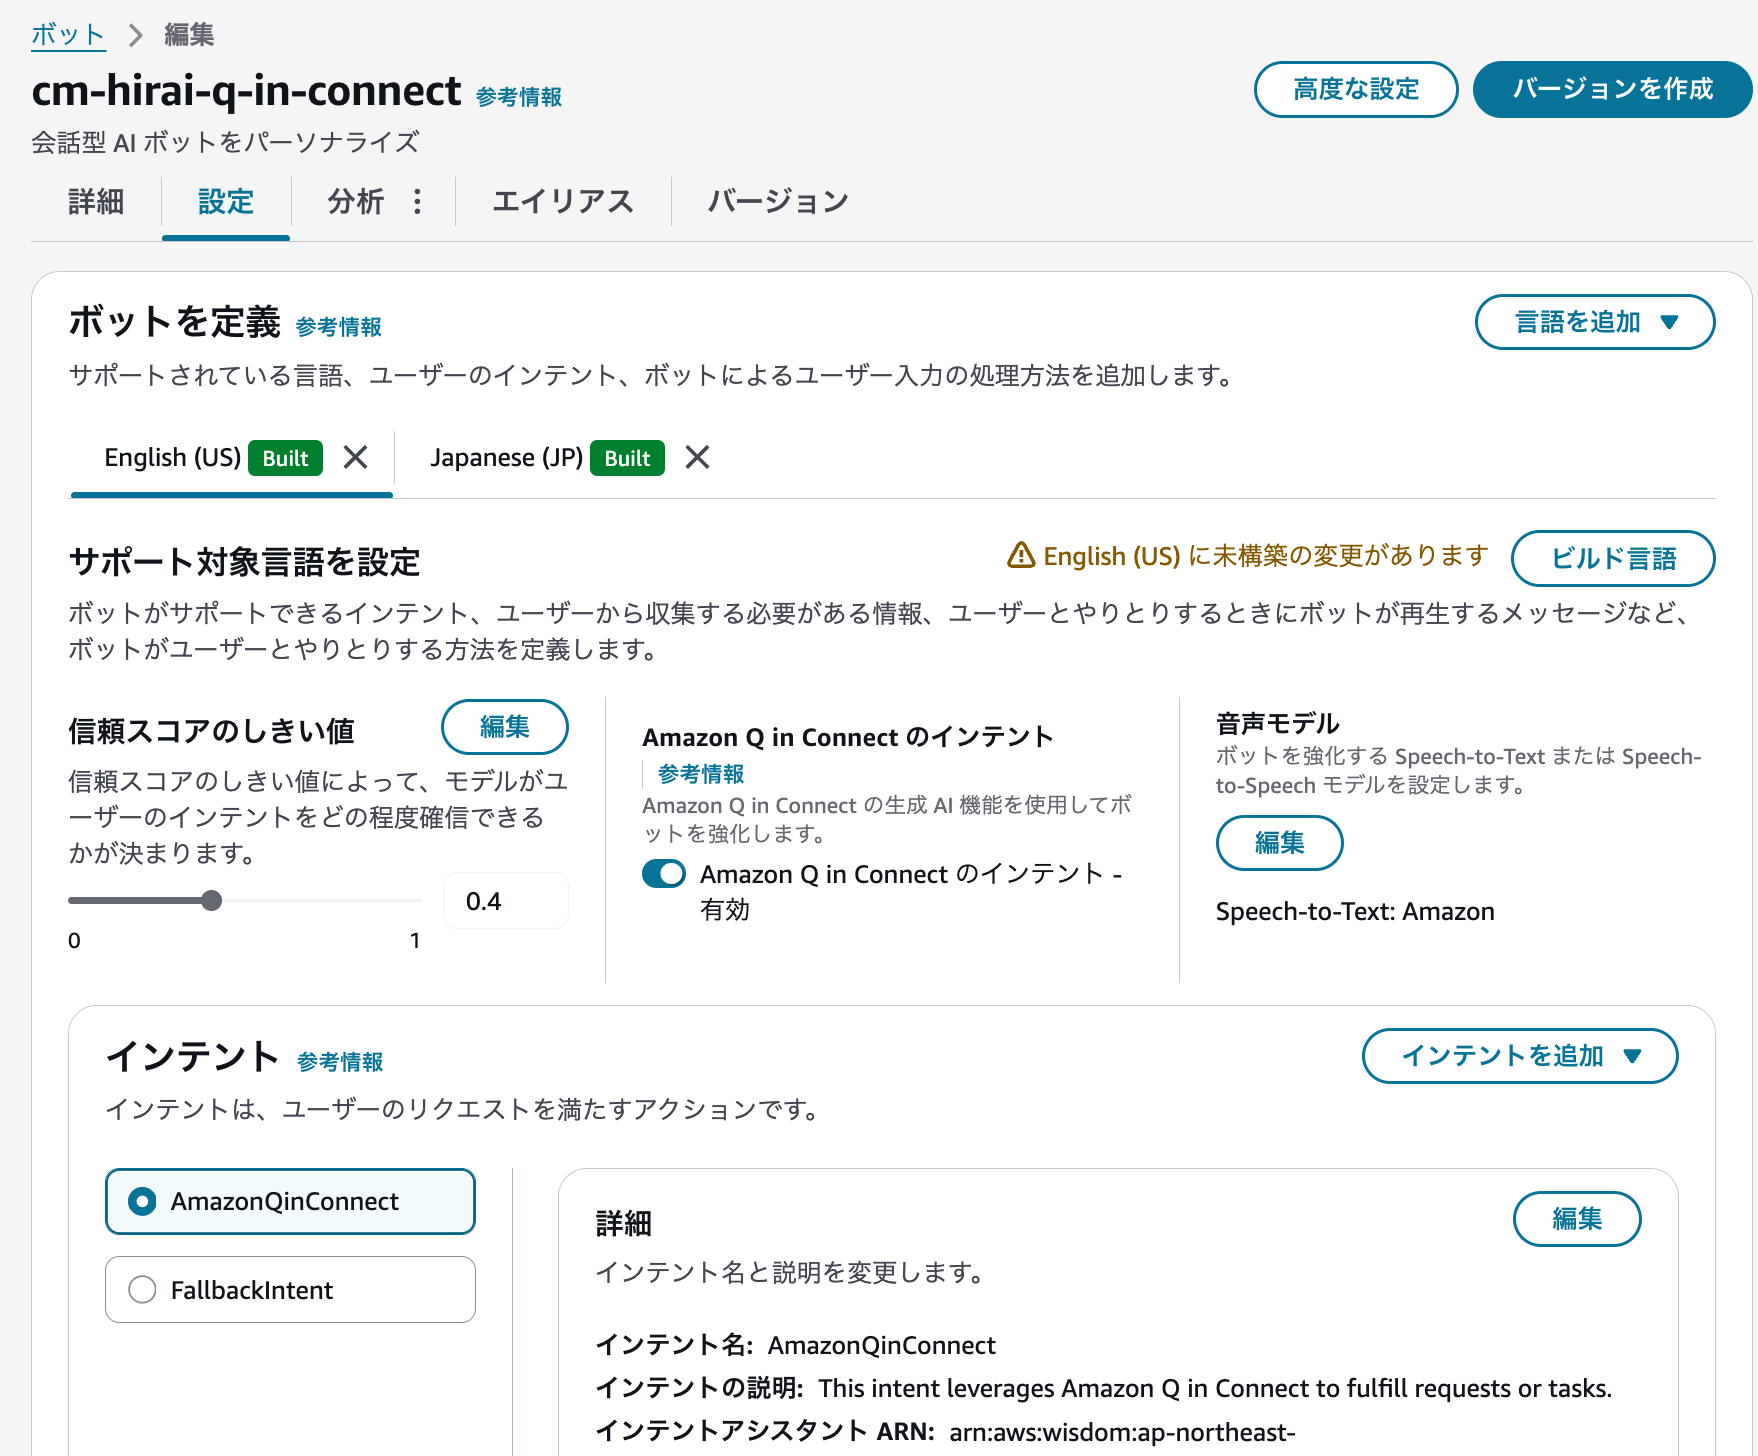Switch to the Japanese (JP) language tab
The image size is (1758, 1456).
pyautogui.click(x=507, y=458)
